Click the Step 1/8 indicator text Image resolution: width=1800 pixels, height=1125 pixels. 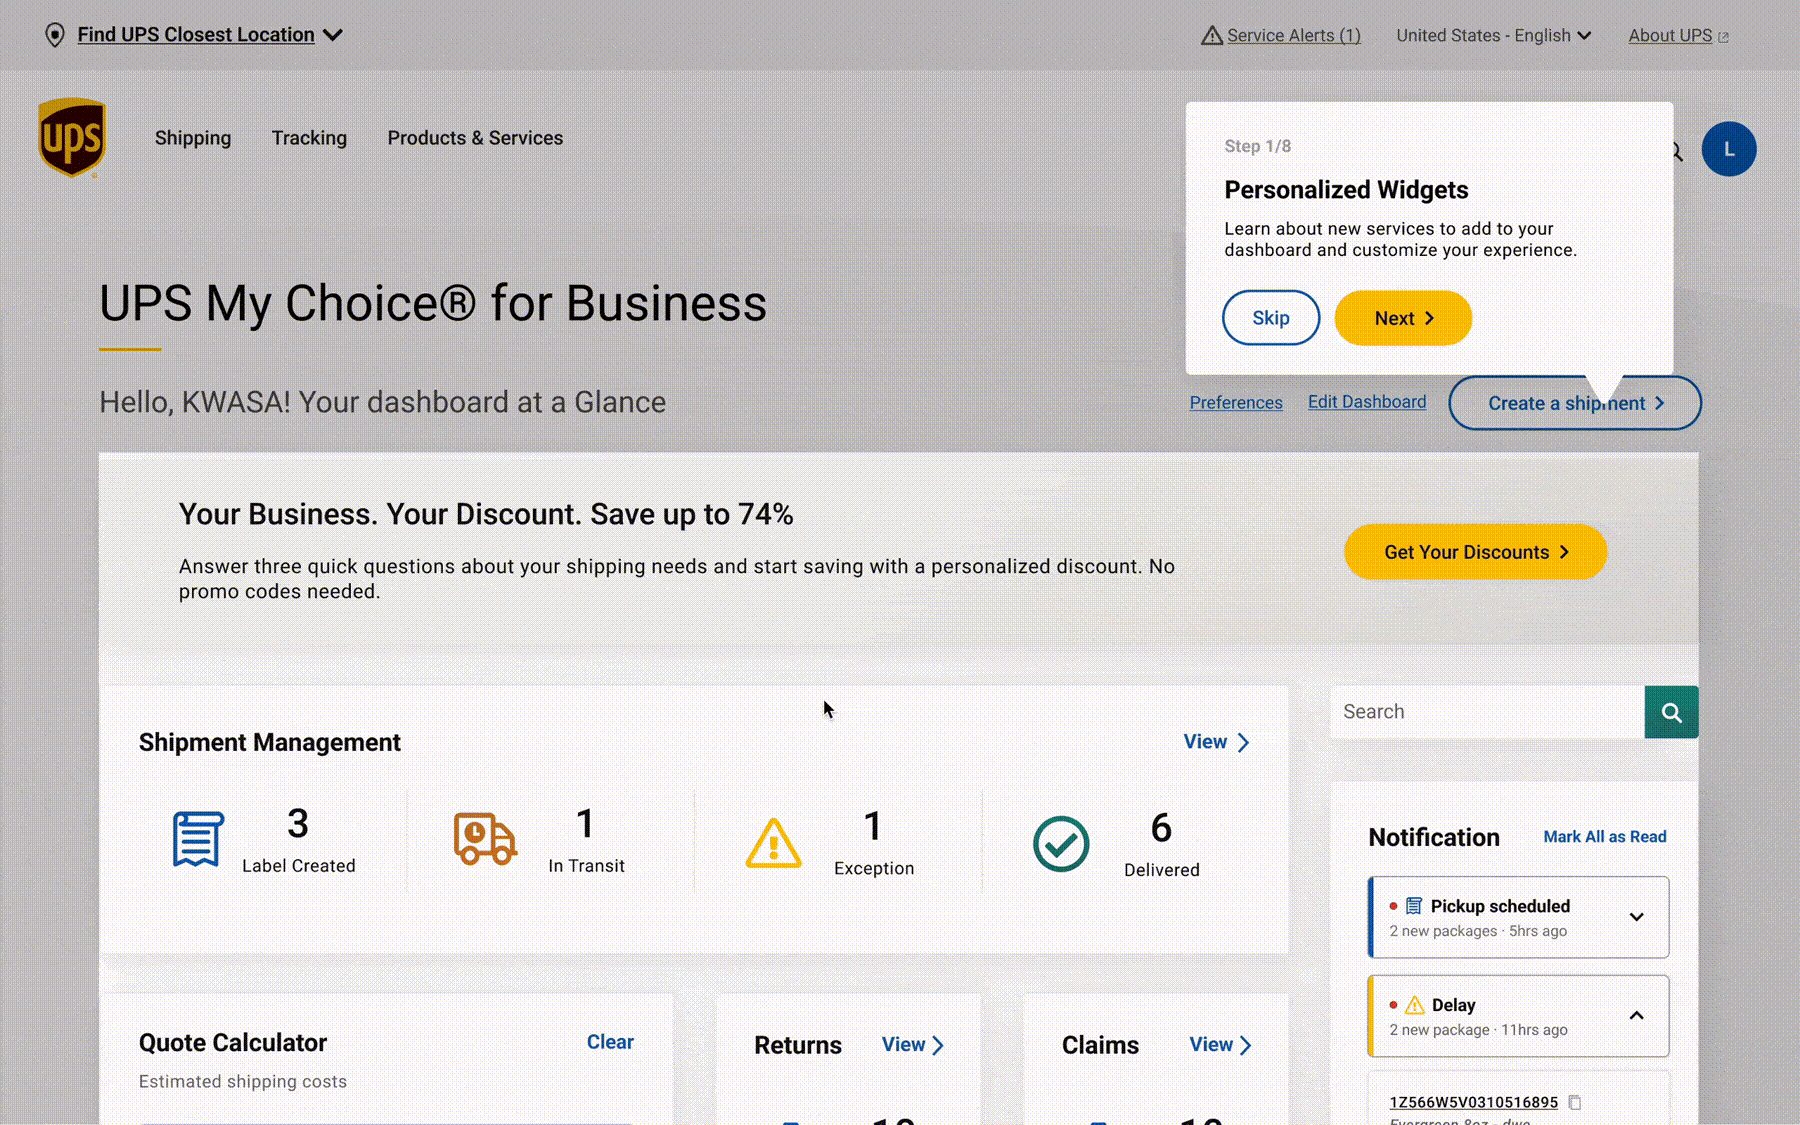click(x=1257, y=146)
